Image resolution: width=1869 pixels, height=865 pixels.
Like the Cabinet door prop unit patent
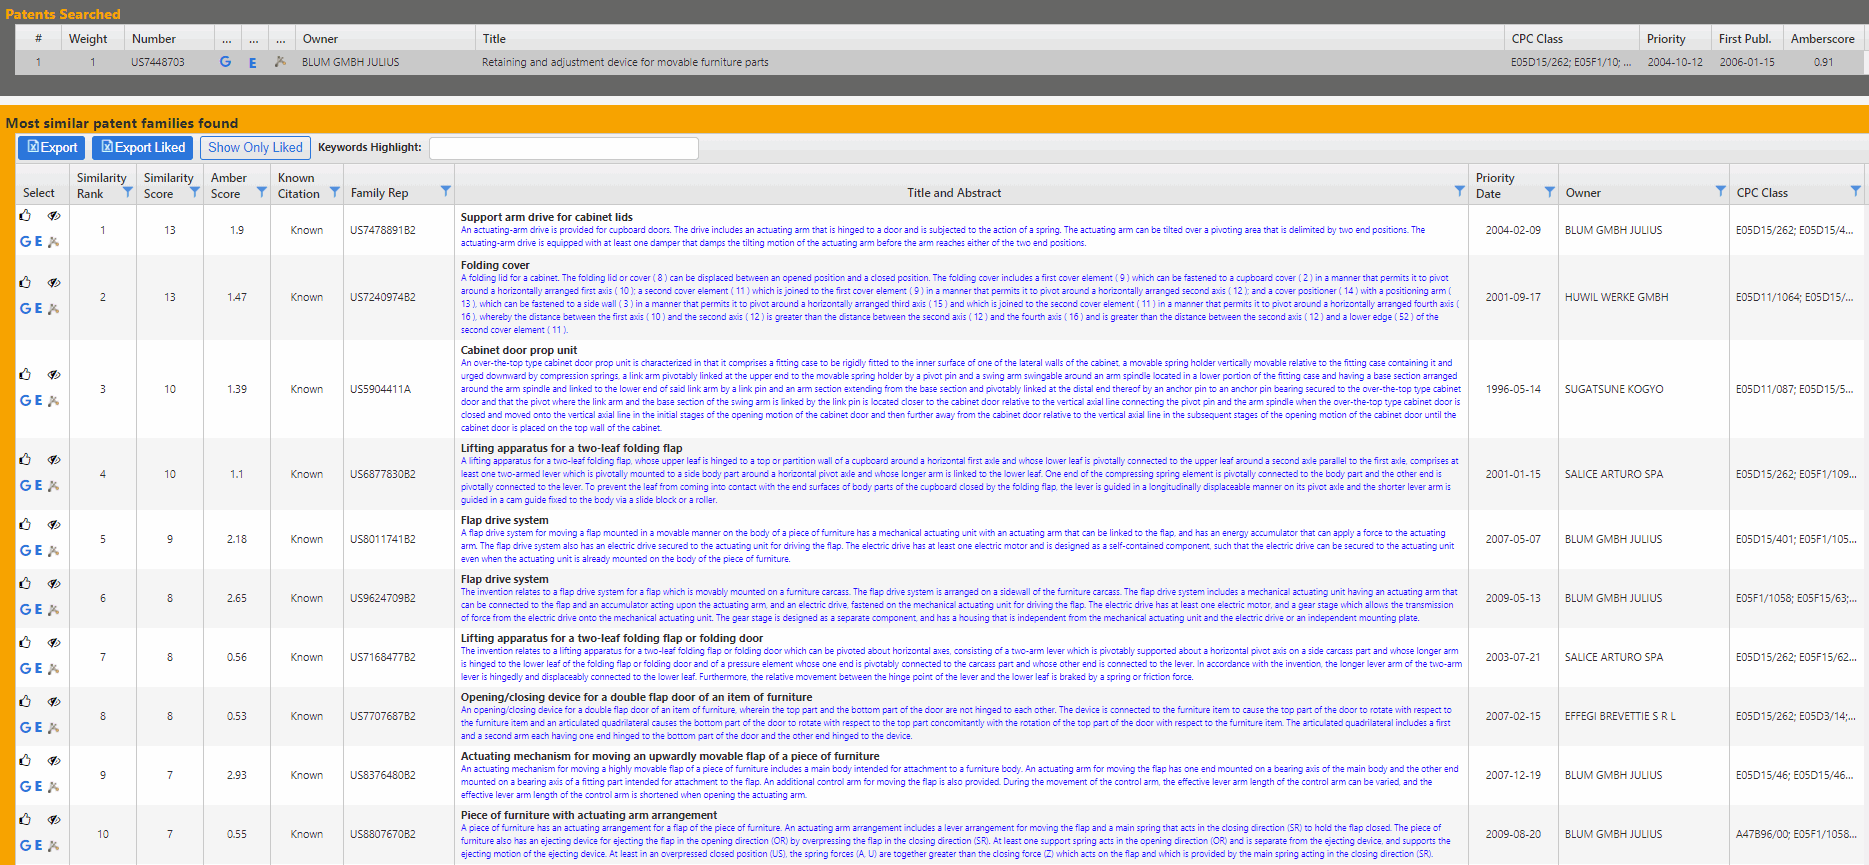[x=25, y=374]
